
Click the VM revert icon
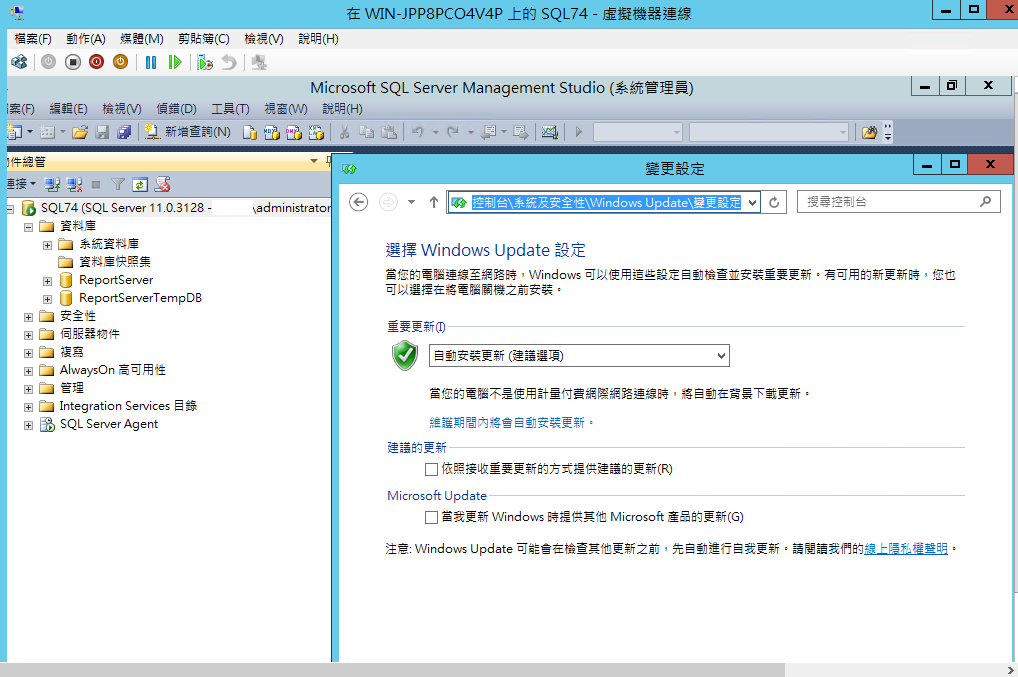coord(229,62)
